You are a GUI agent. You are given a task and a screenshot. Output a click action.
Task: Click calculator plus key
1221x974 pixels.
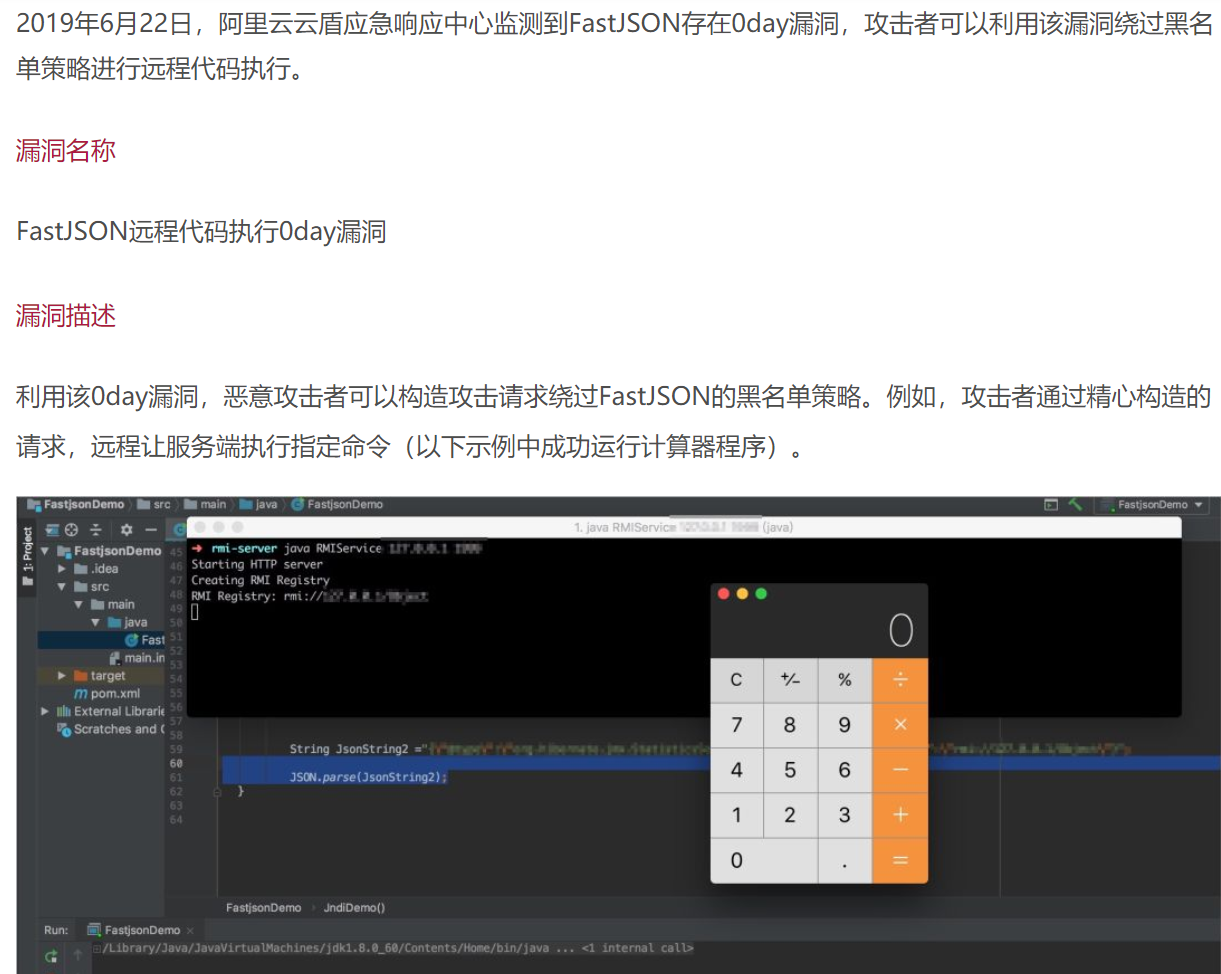tap(900, 815)
